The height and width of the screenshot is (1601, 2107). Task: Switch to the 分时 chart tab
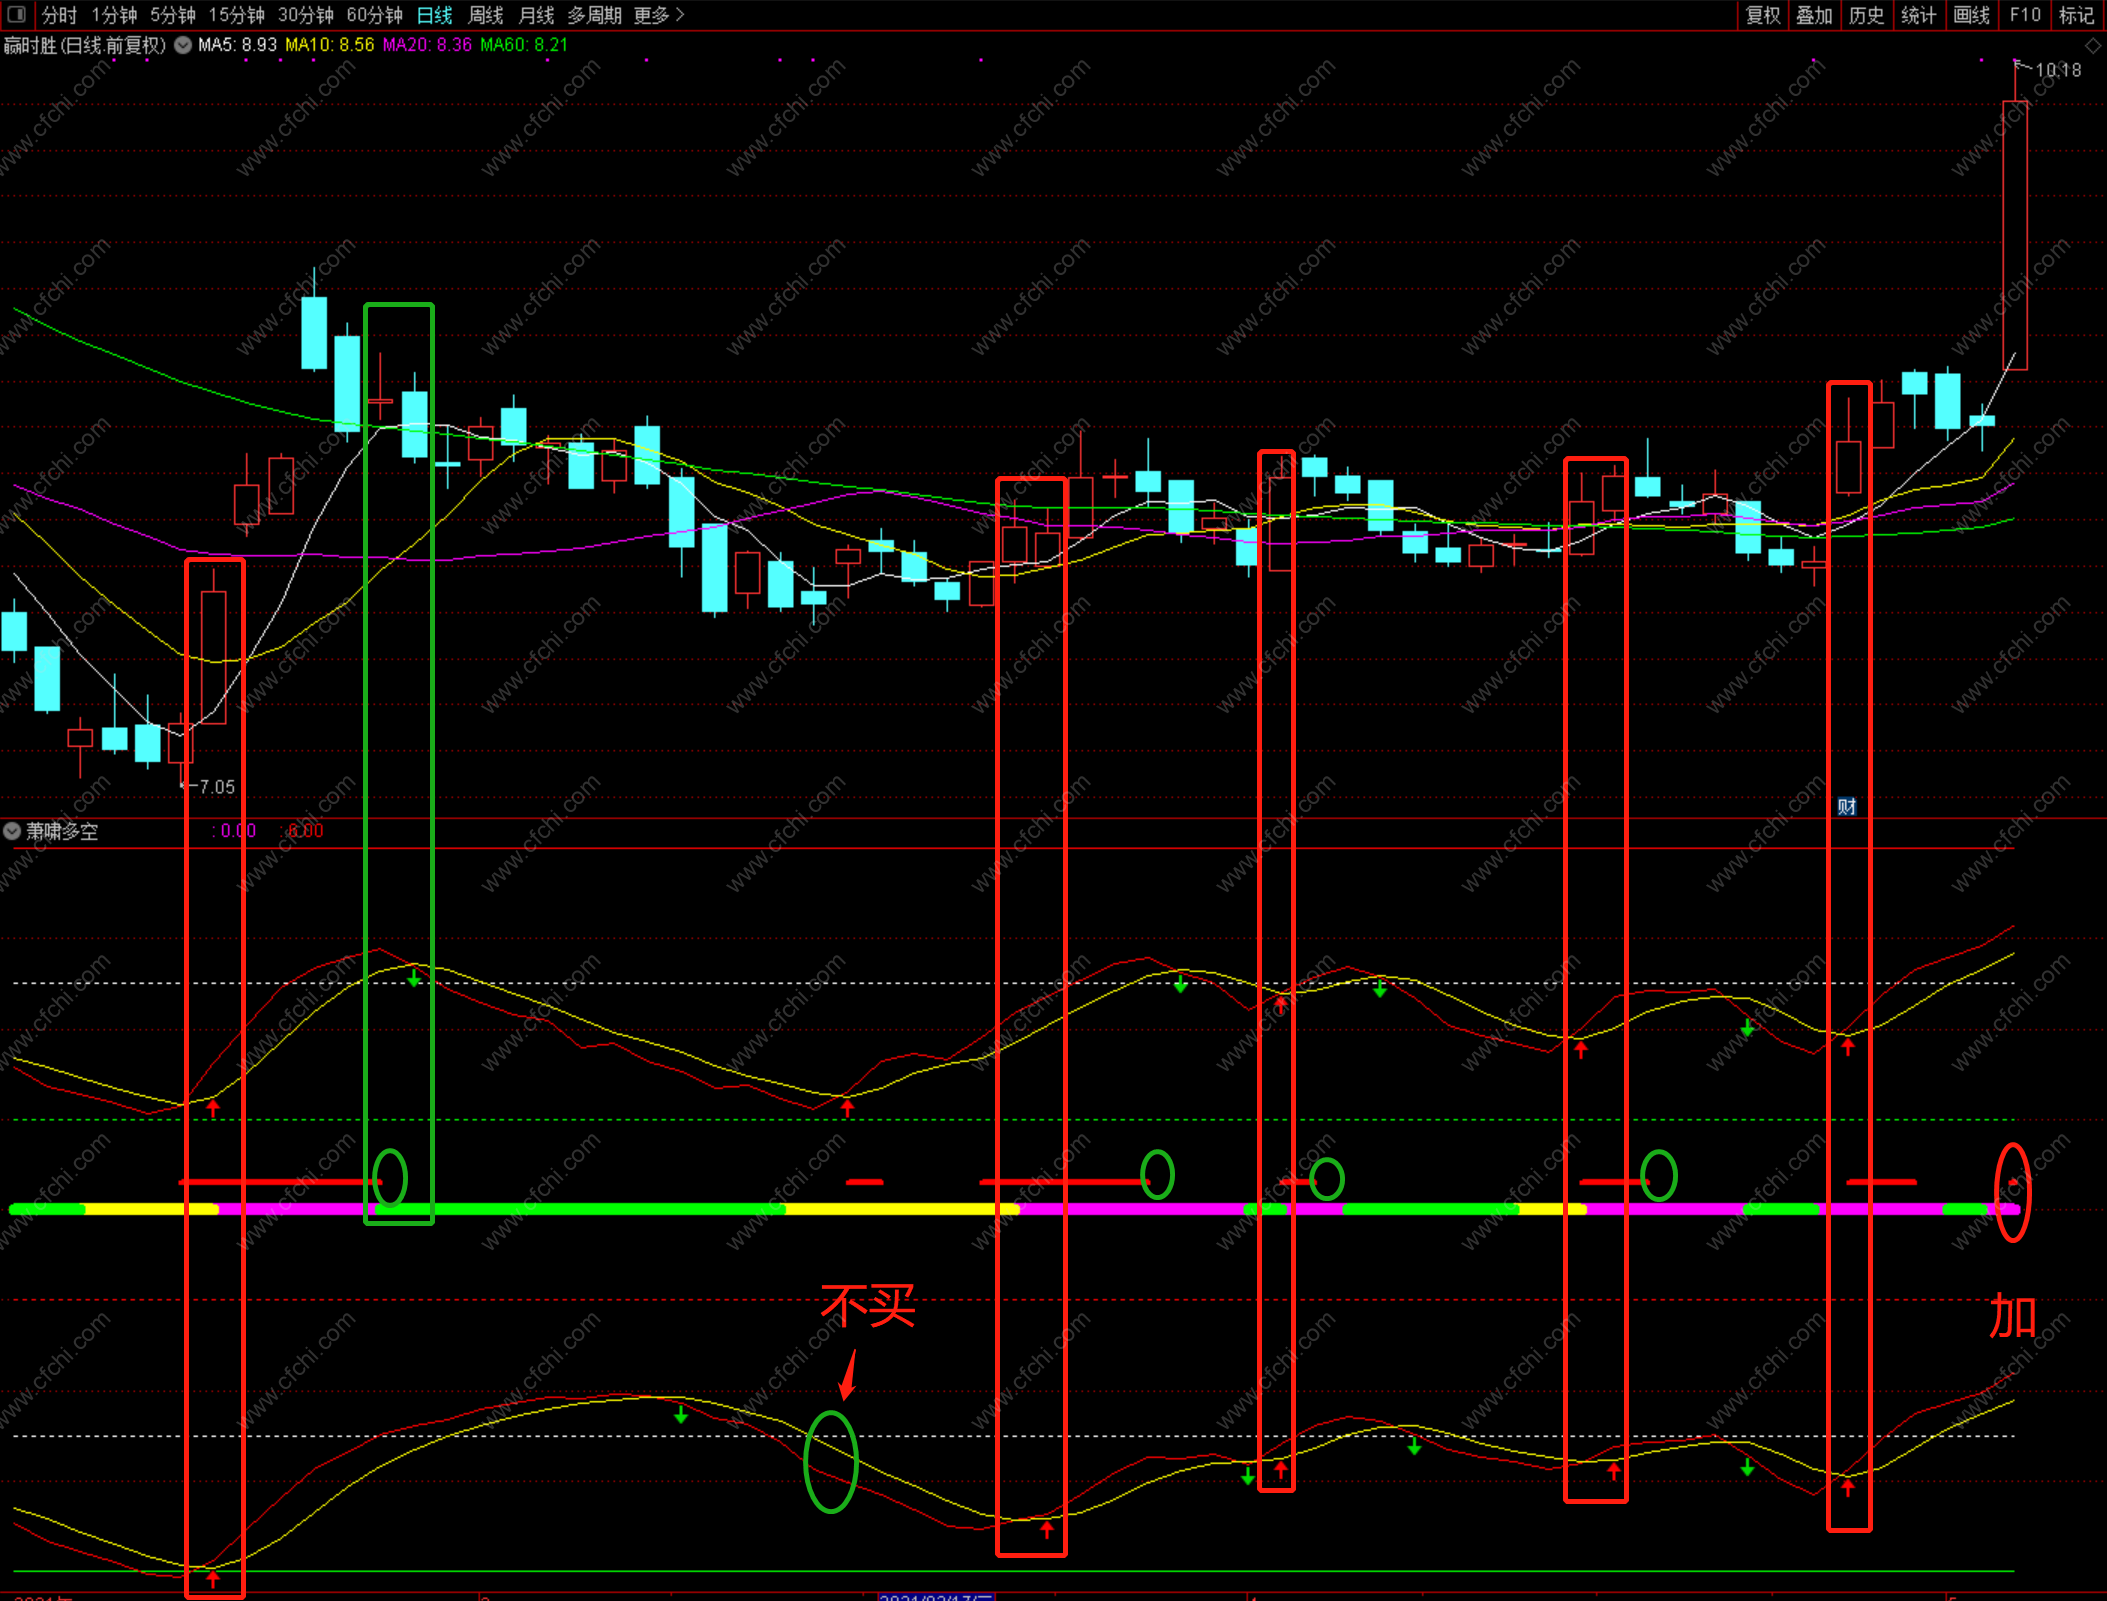(59, 15)
